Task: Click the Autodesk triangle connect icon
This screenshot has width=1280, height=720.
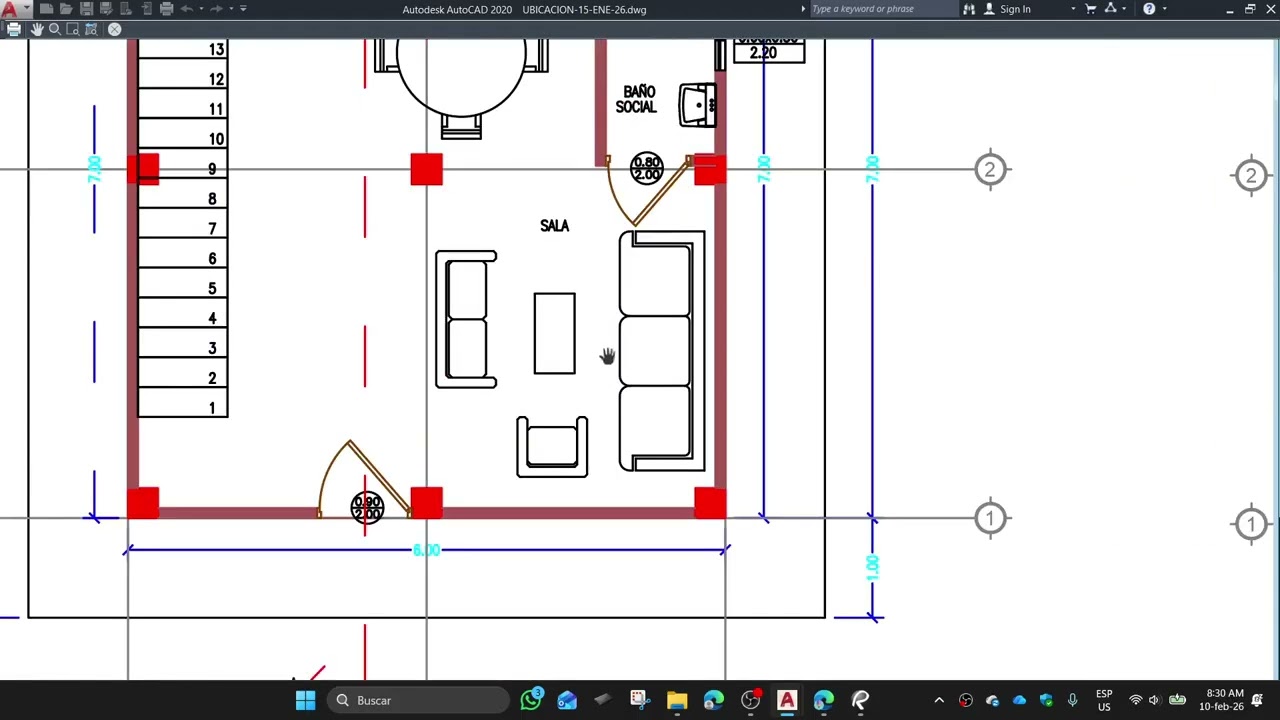Action: click(1111, 9)
